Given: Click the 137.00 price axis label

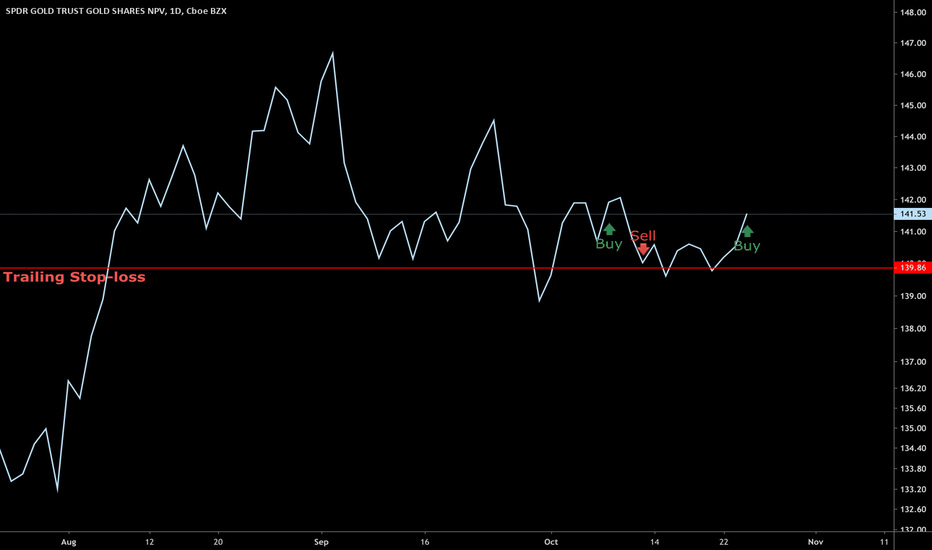Looking at the screenshot, I should (x=913, y=362).
